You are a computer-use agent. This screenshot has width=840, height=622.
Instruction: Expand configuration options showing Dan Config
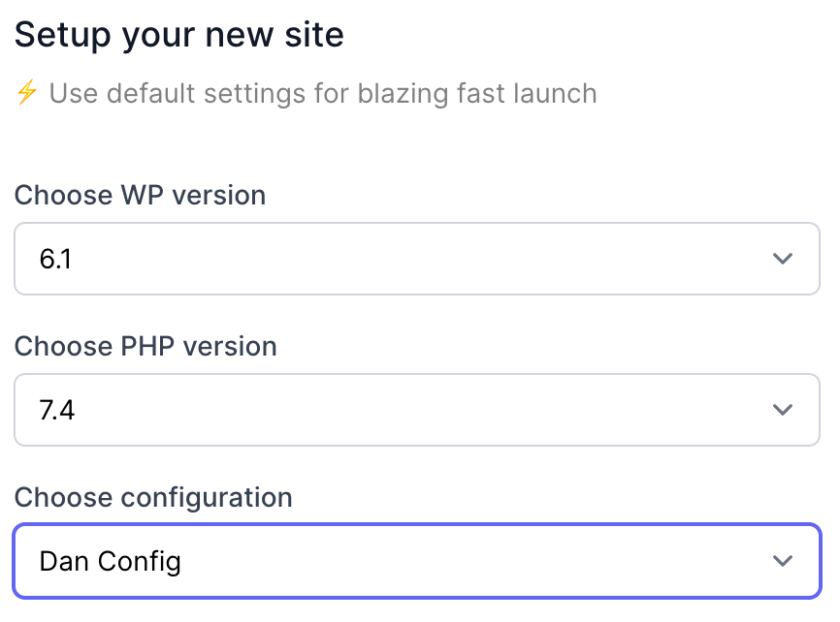click(417, 561)
